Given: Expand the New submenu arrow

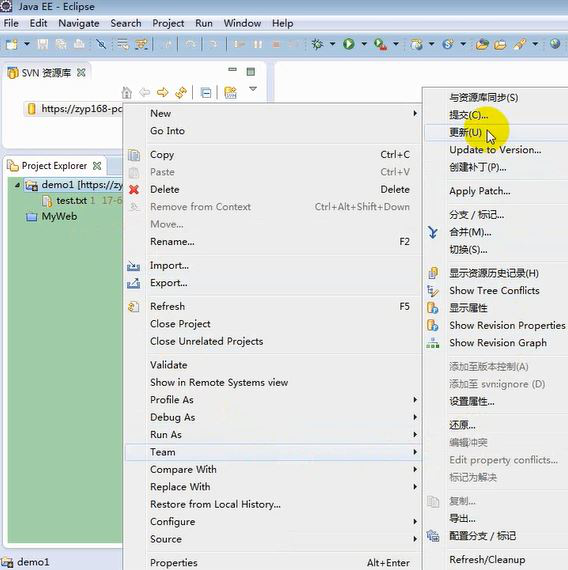Looking at the screenshot, I should 415,113.
